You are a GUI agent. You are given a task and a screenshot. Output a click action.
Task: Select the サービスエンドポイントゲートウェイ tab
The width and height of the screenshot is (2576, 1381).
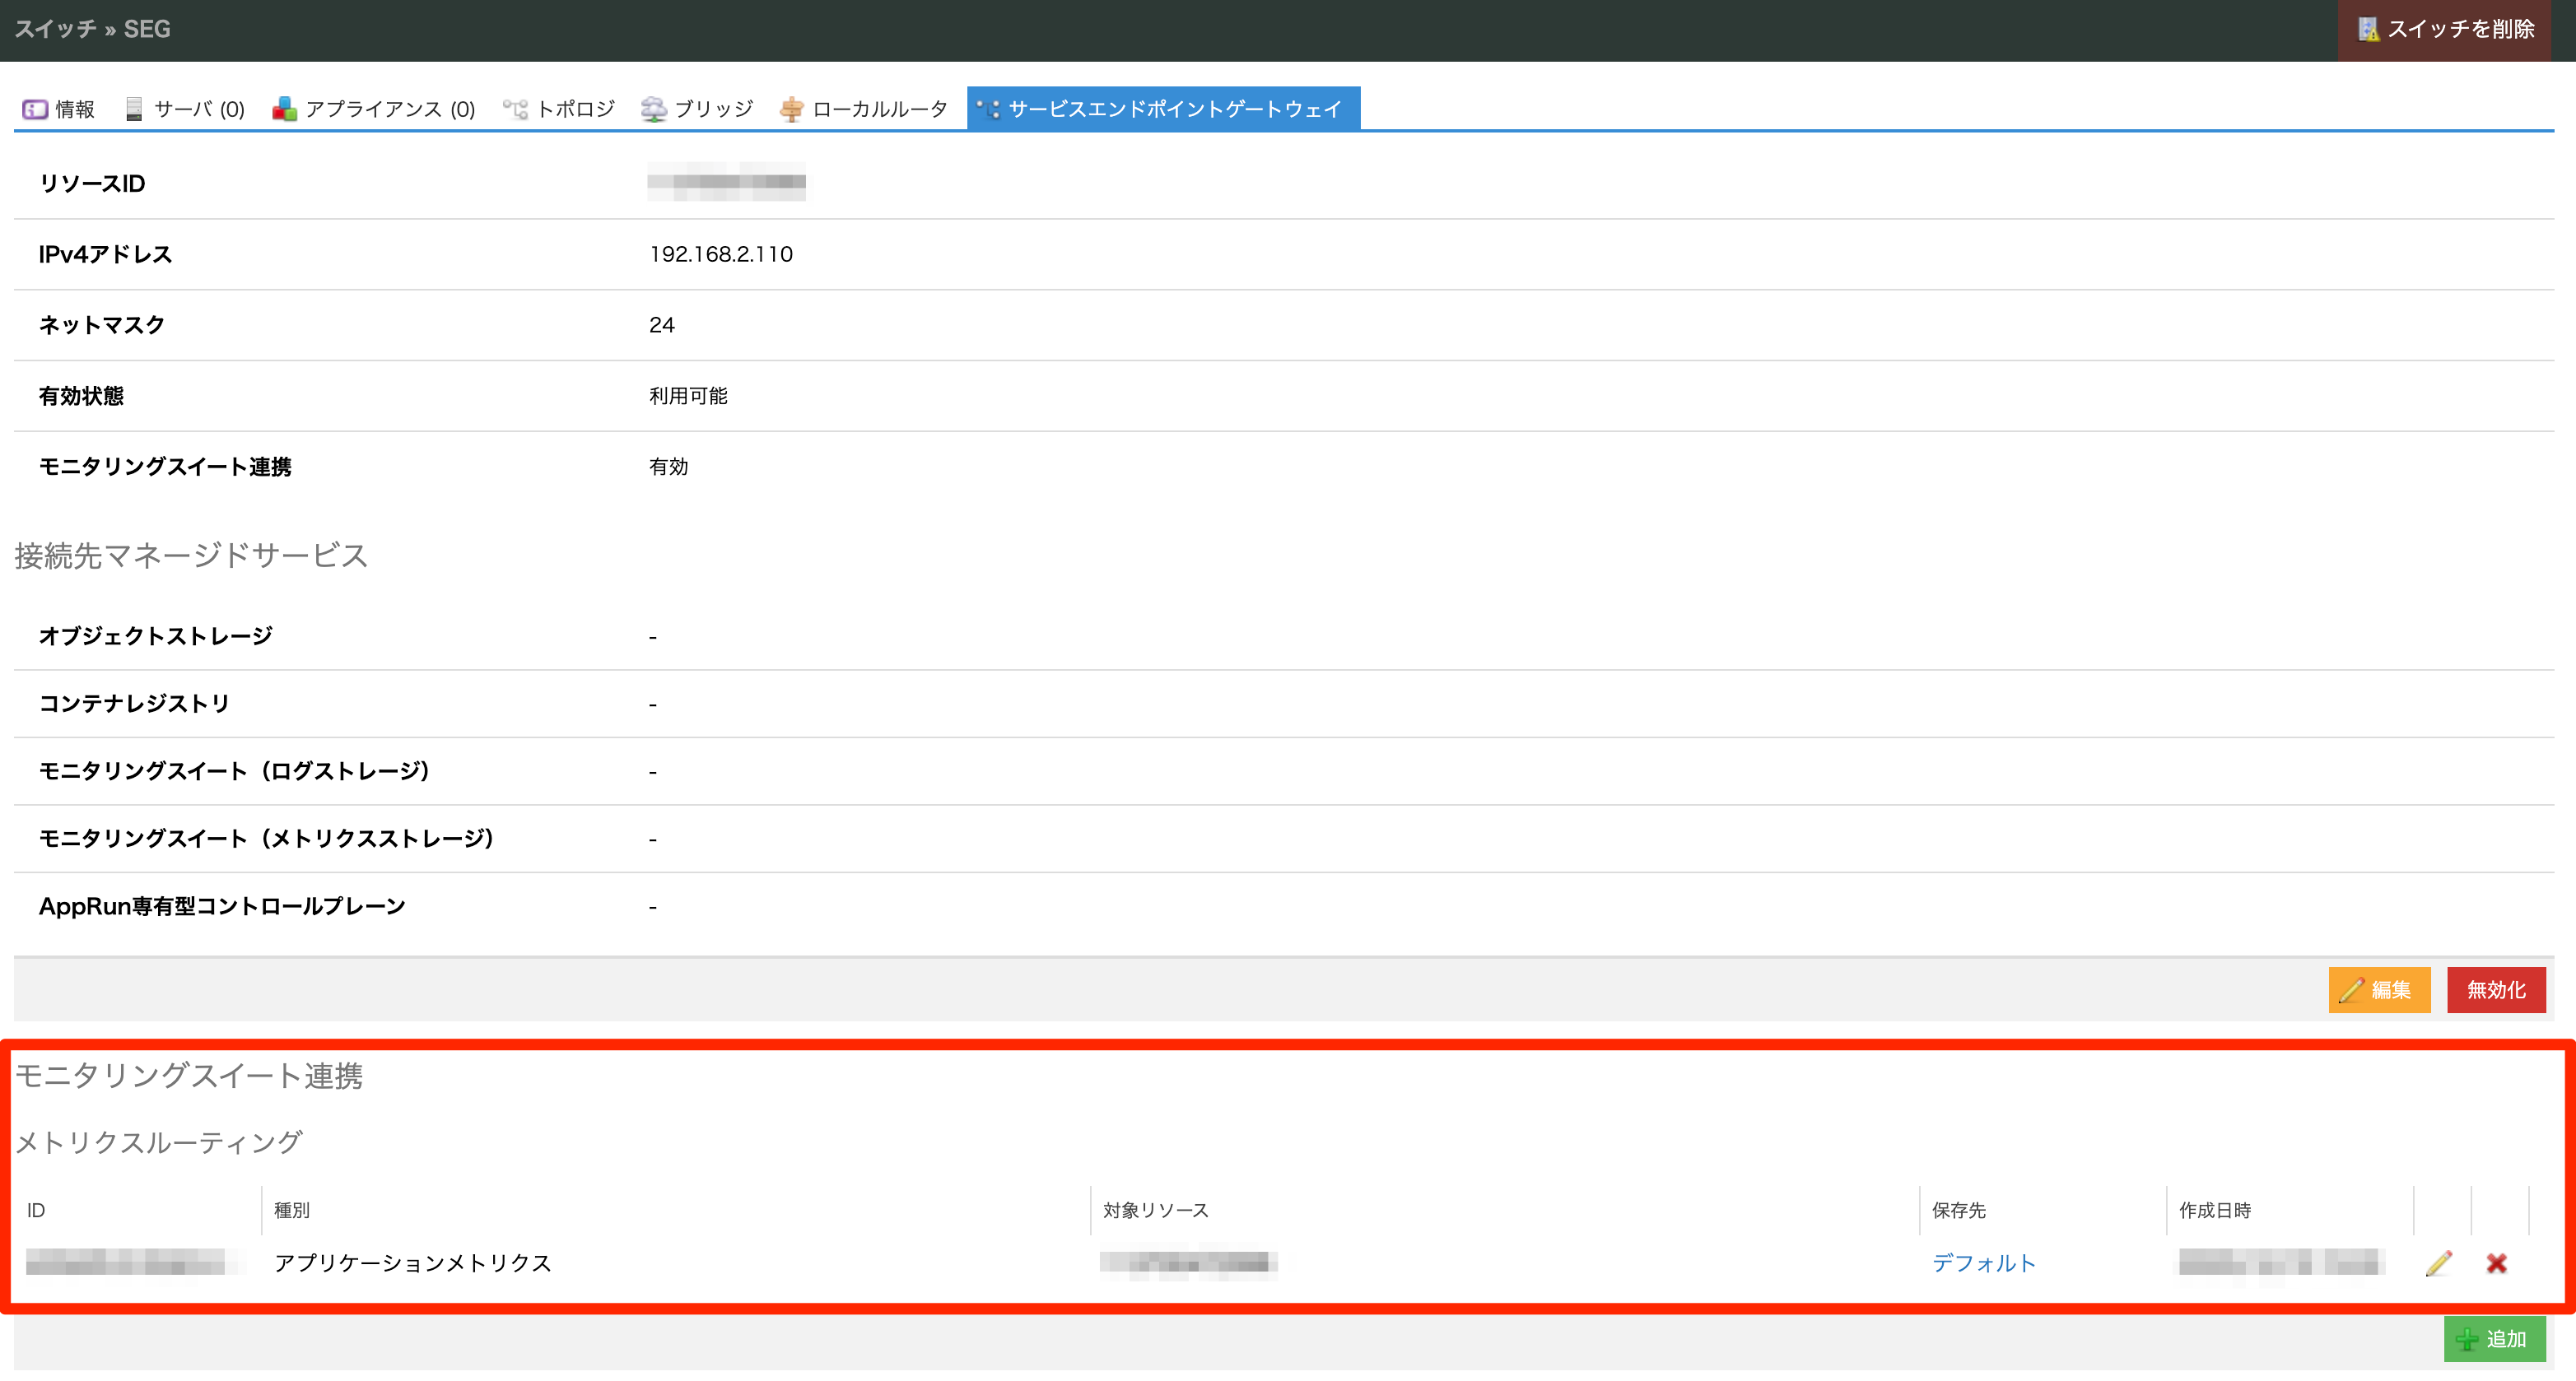click(x=1173, y=109)
